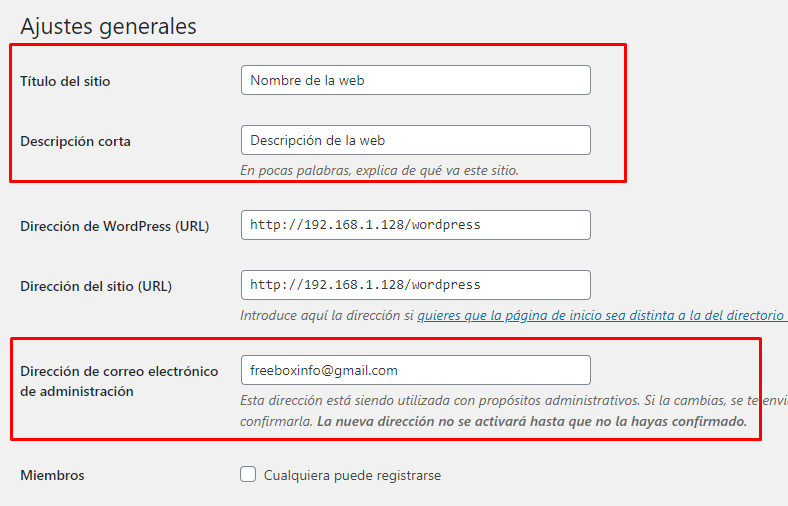The height and width of the screenshot is (506, 788).
Task: Click the 'Título del sitio' text field
Action: click(x=415, y=80)
